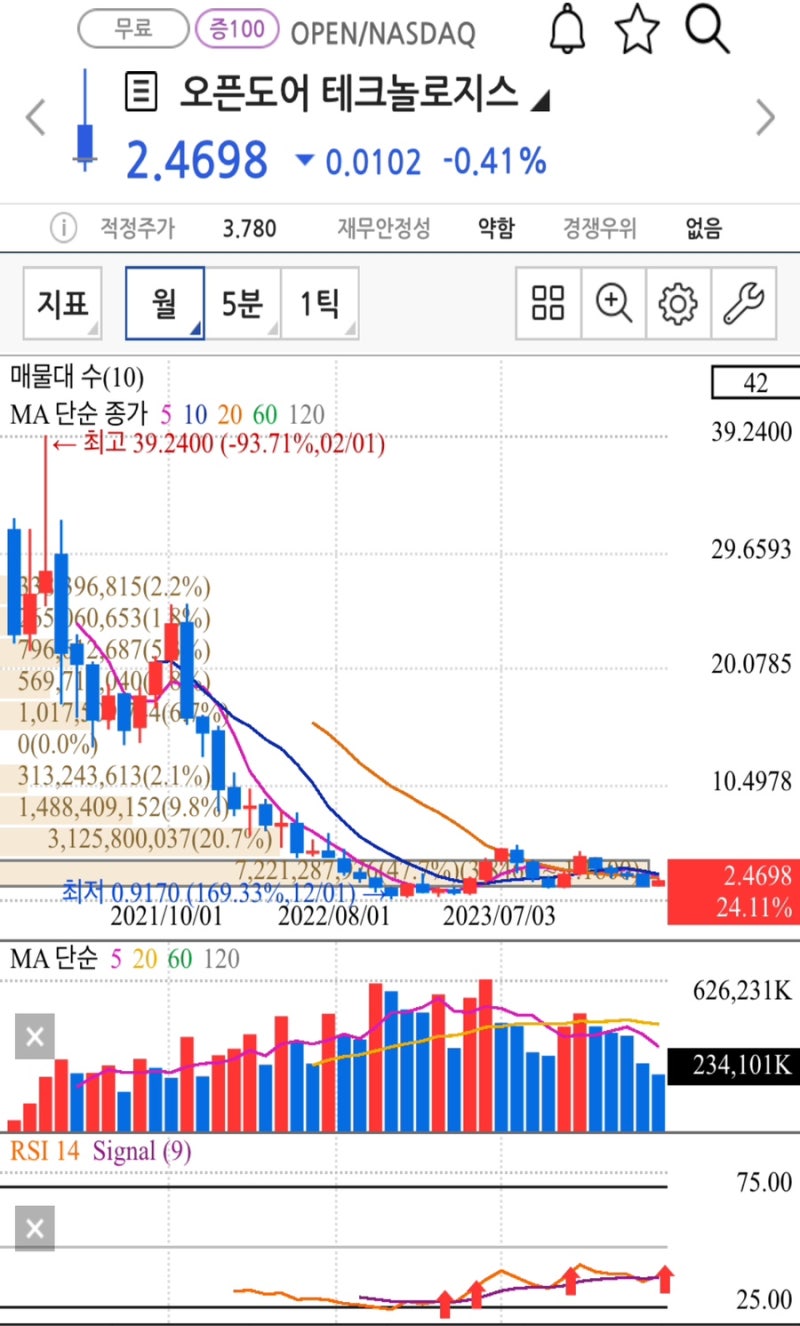
Task: Tap the Signal (9) indicator label
Action: click(142, 1151)
